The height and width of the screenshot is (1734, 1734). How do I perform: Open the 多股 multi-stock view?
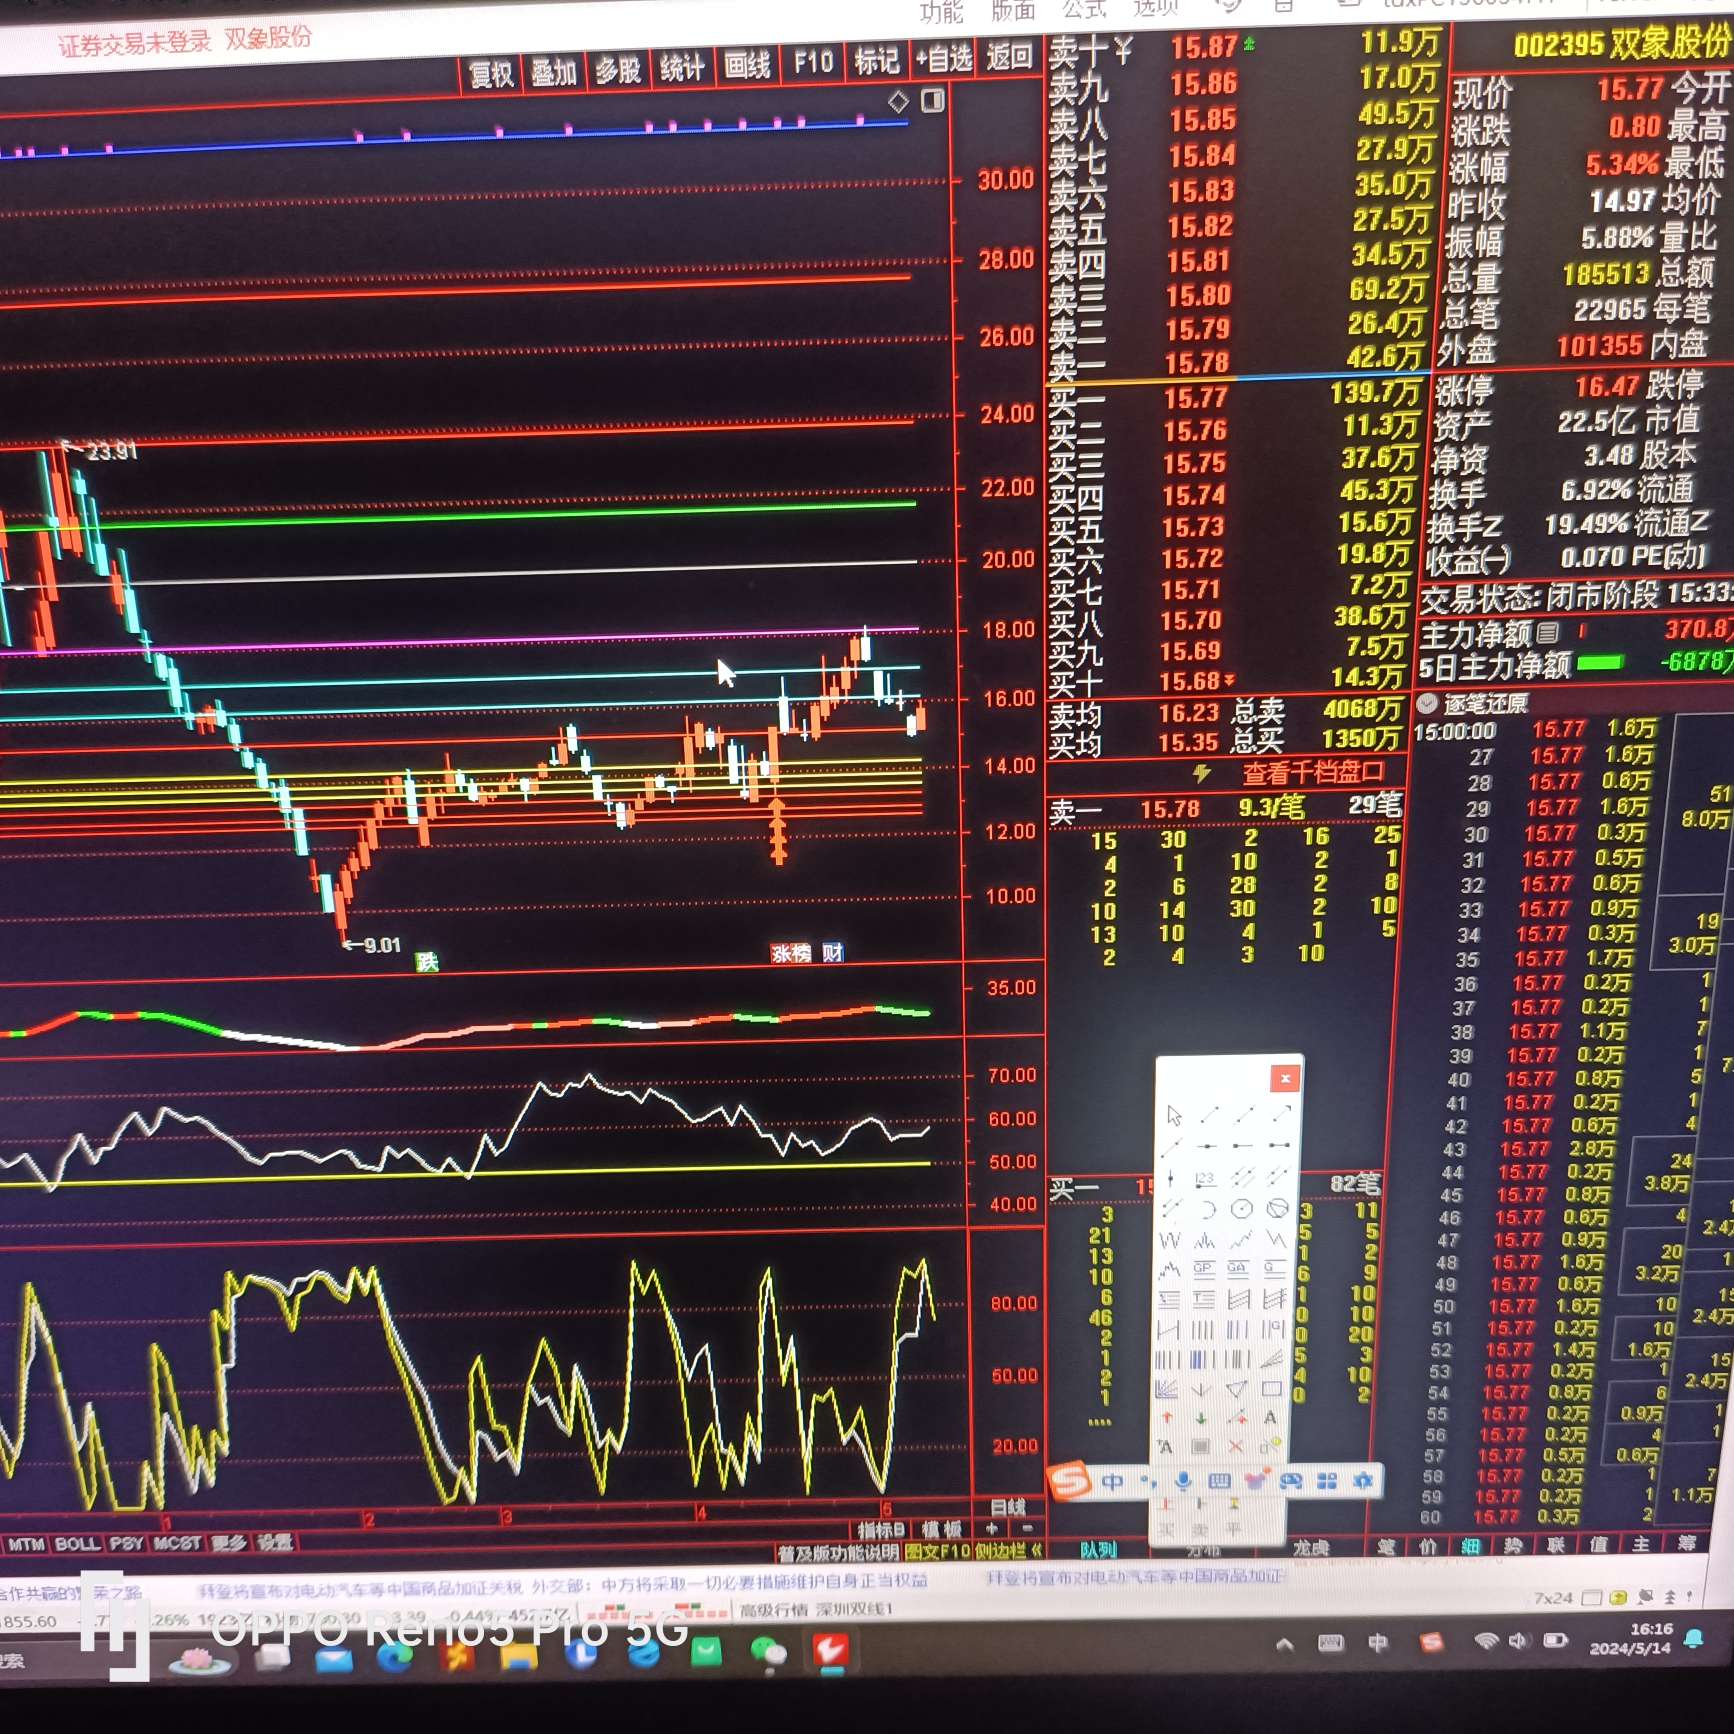tap(618, 71)
